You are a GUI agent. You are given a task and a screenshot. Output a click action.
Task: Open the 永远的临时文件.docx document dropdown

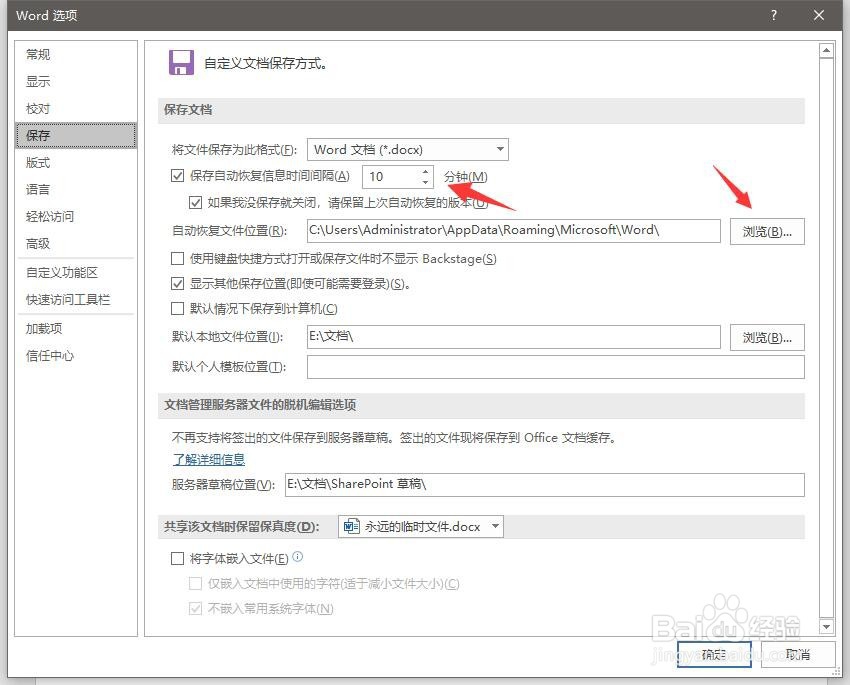[421, 526]
